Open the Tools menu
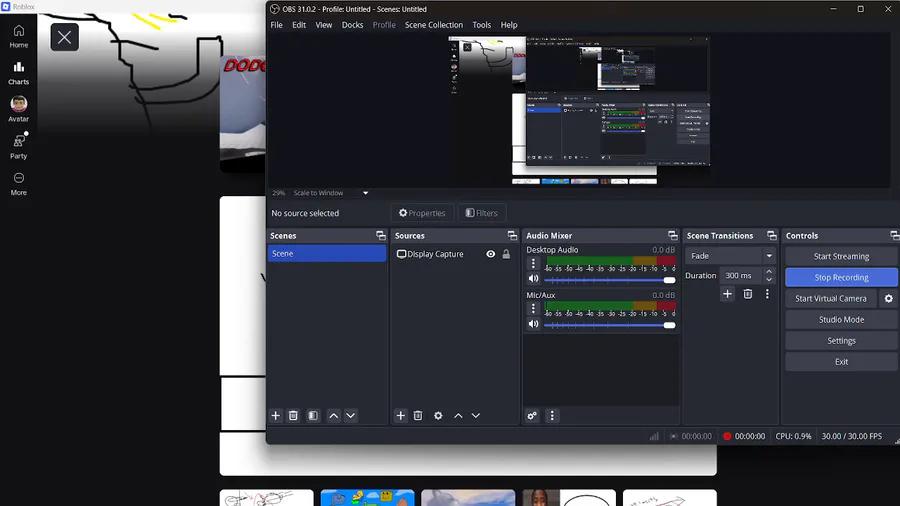The height and width of the screenshot is (506, 900). click(x=482, y=25)
